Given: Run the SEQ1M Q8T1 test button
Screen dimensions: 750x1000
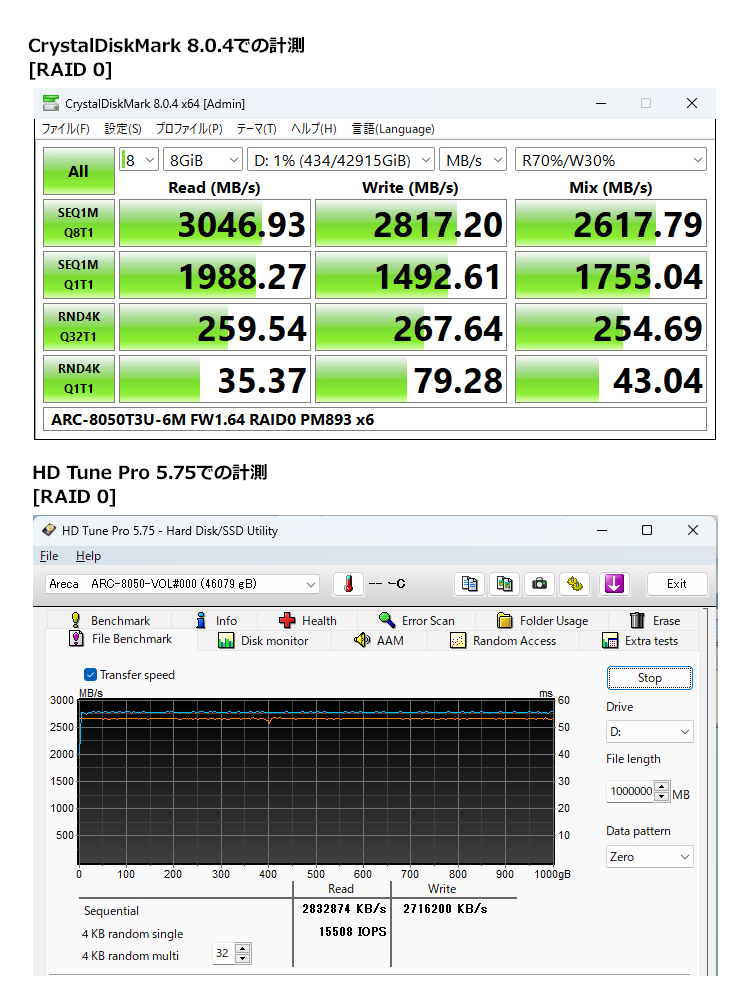Looking at the screenshot, I should 78,223.
